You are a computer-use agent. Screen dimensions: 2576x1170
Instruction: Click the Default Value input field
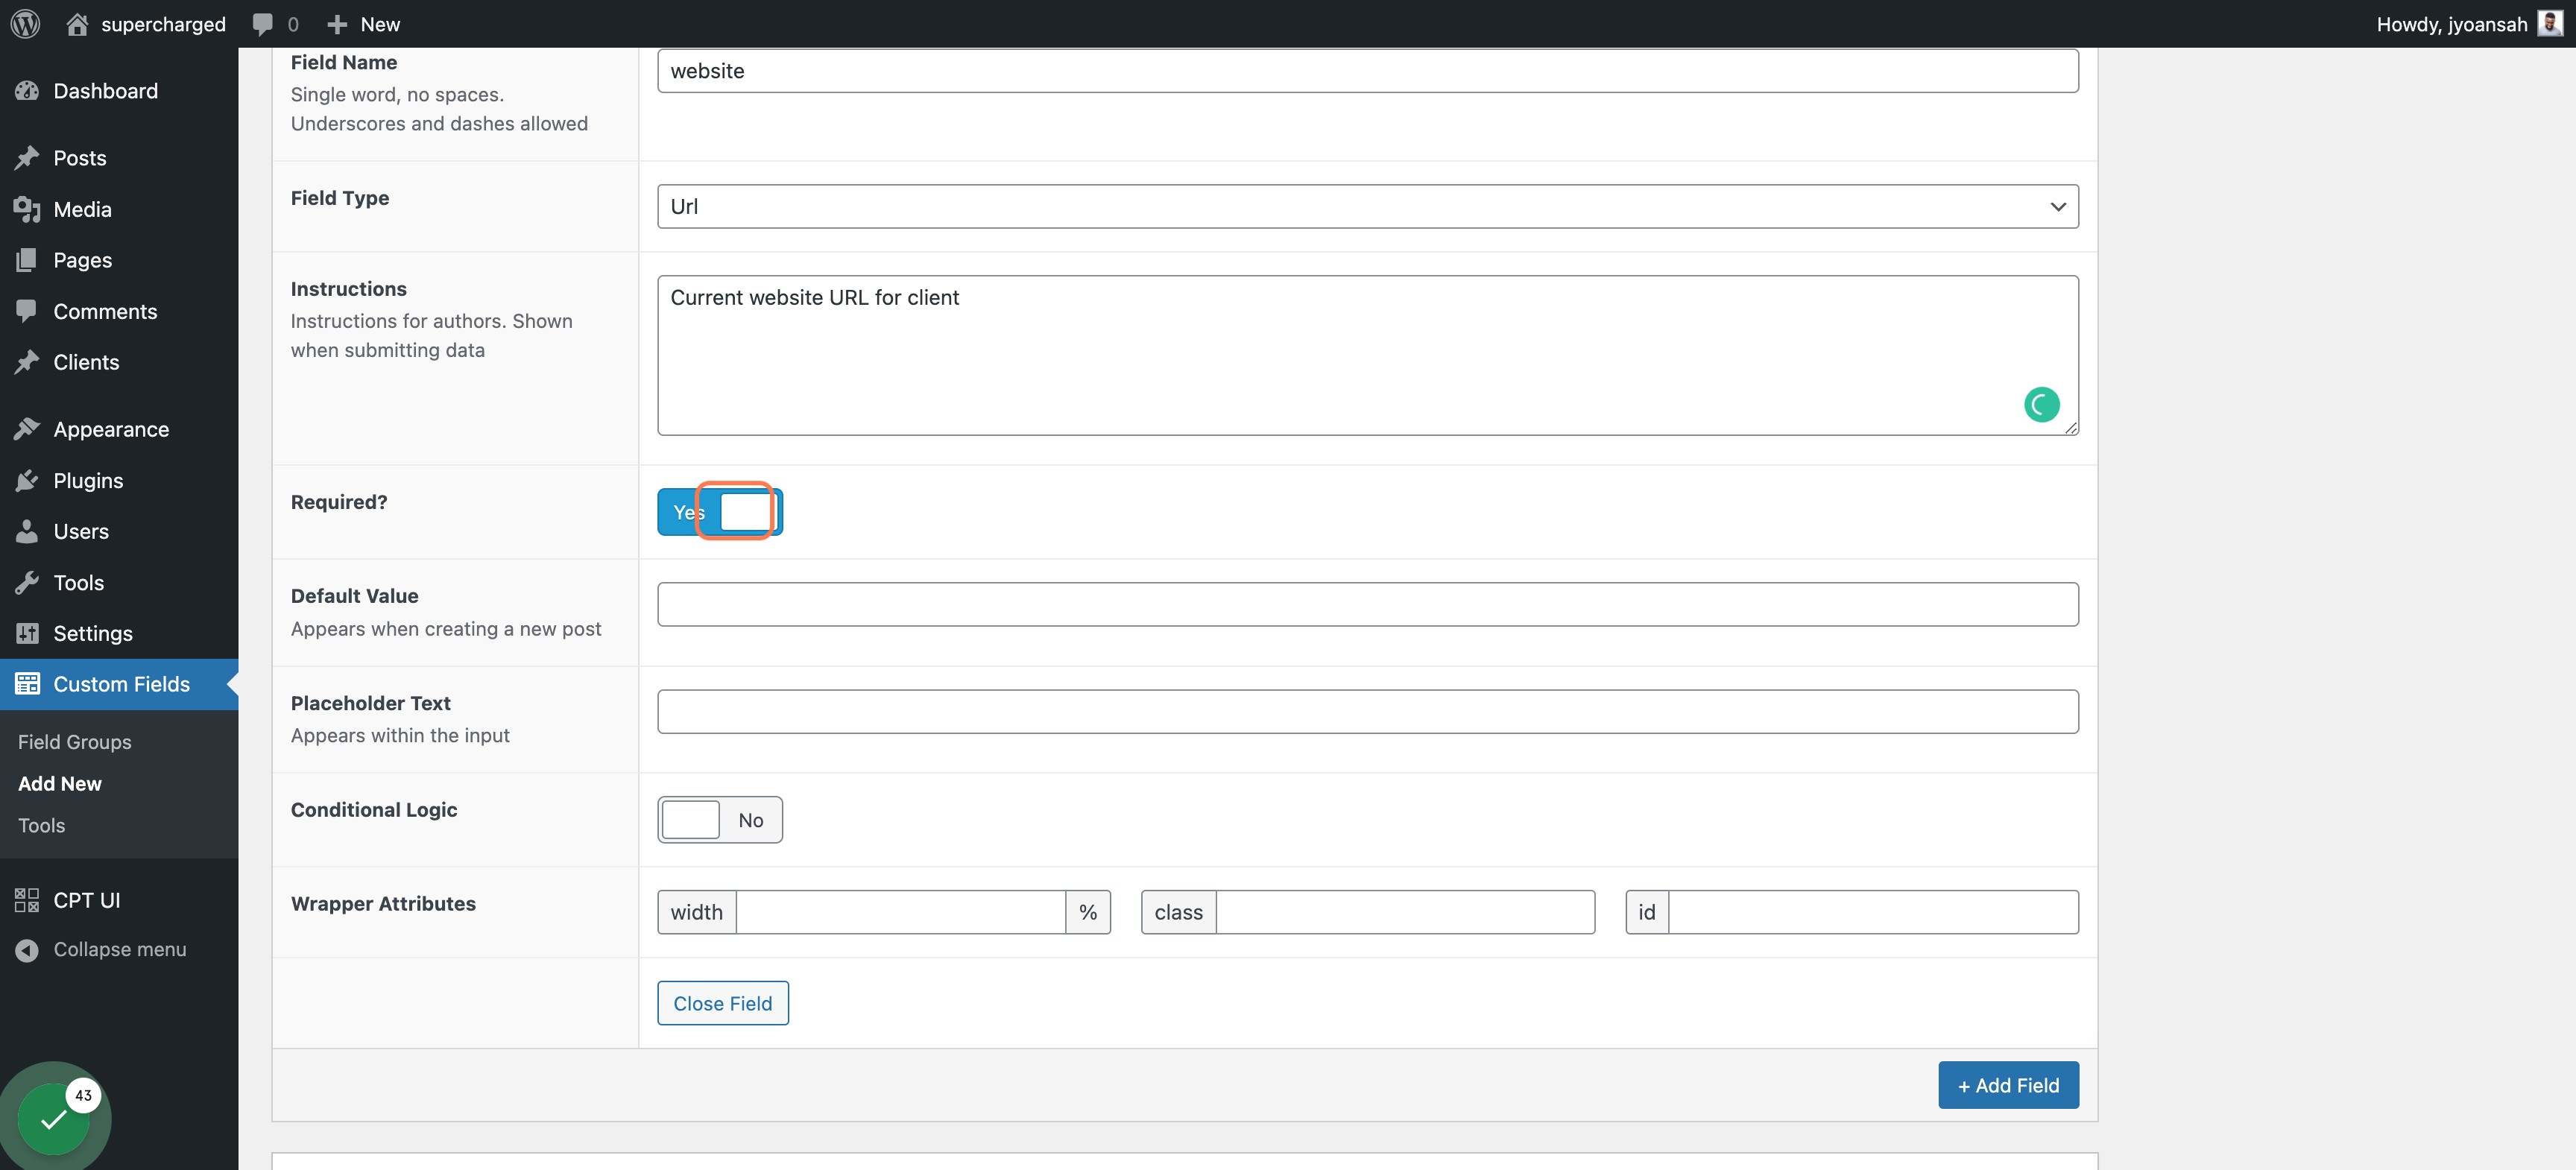coord(1367,604)
